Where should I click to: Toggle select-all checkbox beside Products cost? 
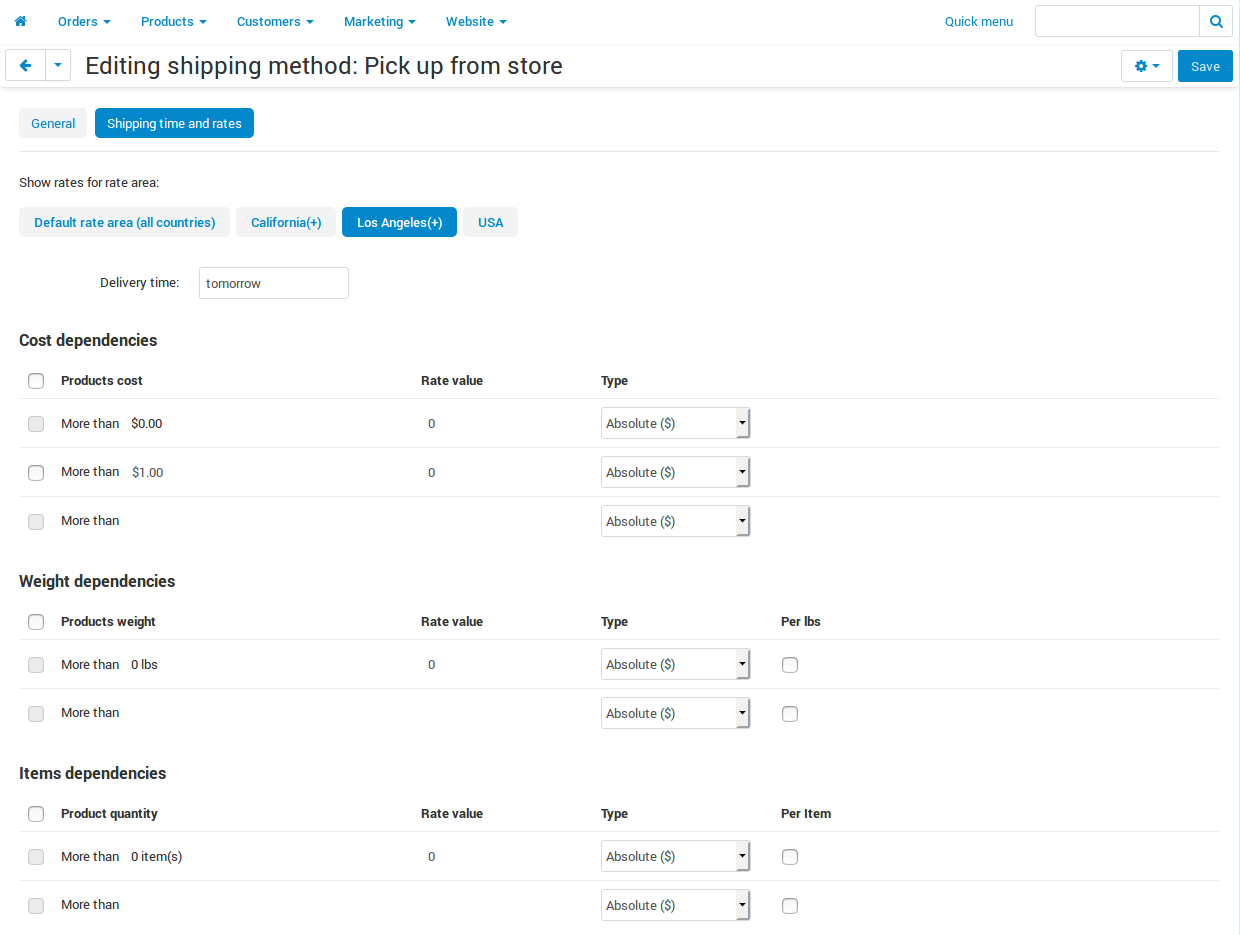tap(36, 381)
